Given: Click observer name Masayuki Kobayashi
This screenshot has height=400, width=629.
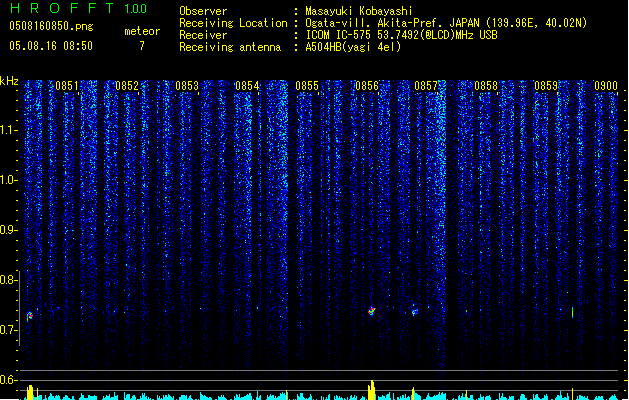Looking at the screenshot, I should click(359, 11).
